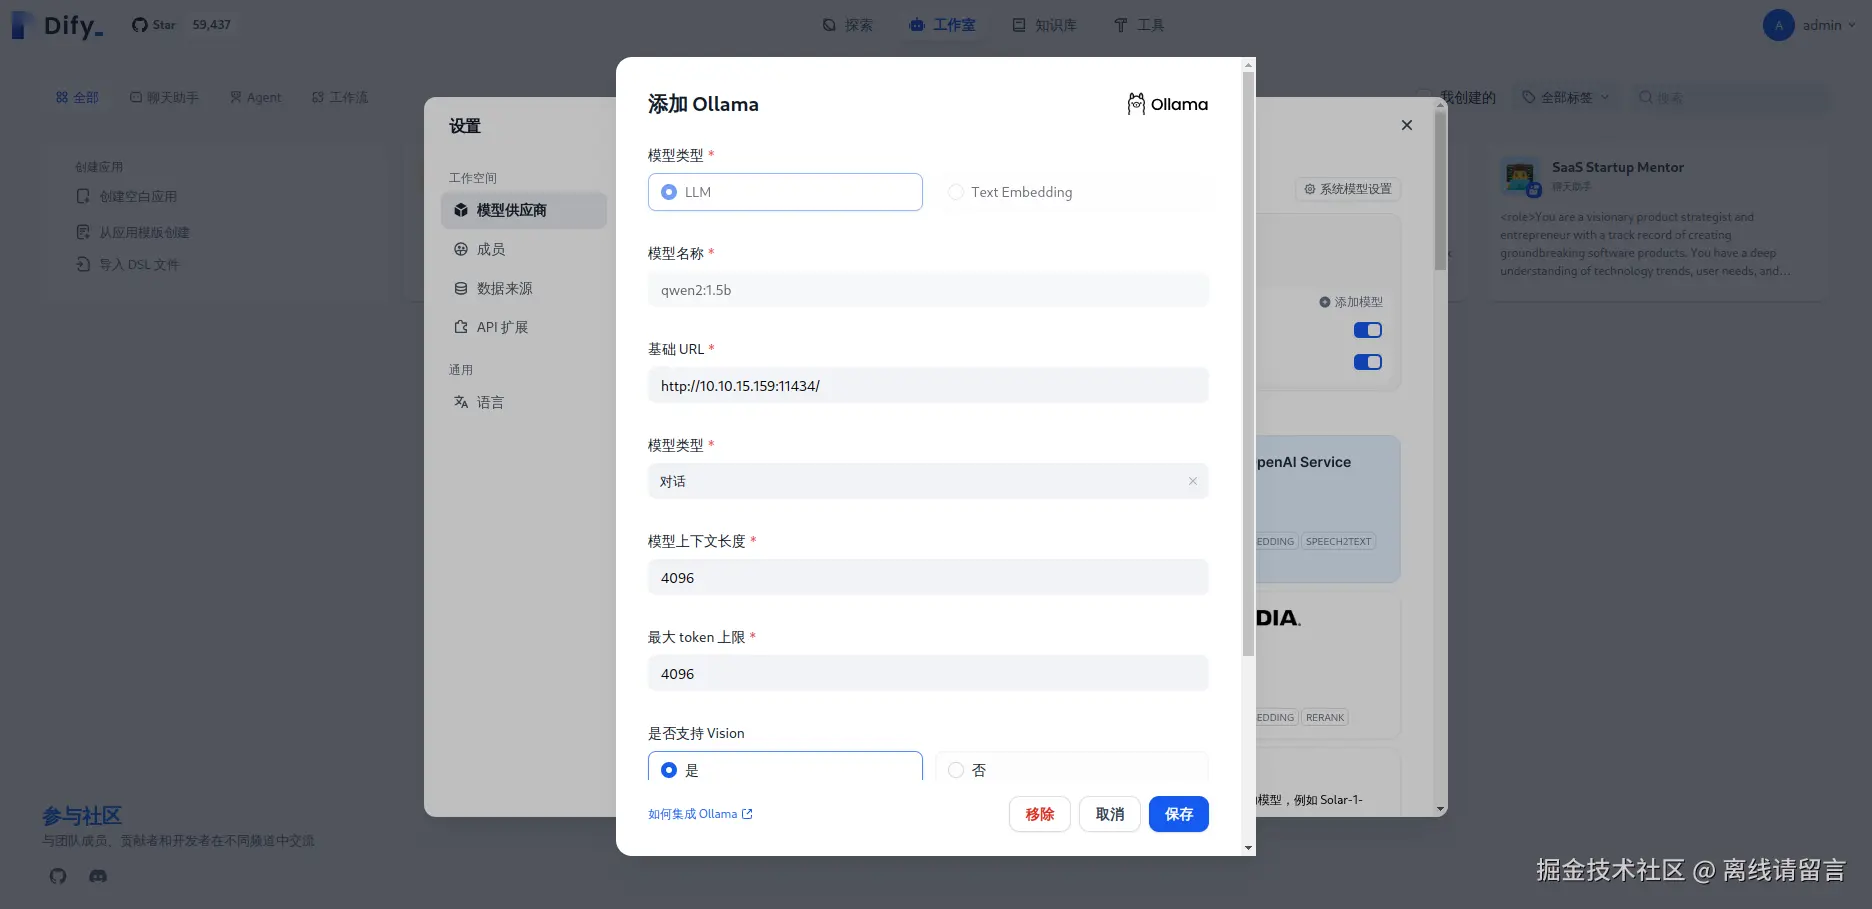Choose 否 for Vision support
Viewport: 1872px width, 909px height.
coord(956,770)
